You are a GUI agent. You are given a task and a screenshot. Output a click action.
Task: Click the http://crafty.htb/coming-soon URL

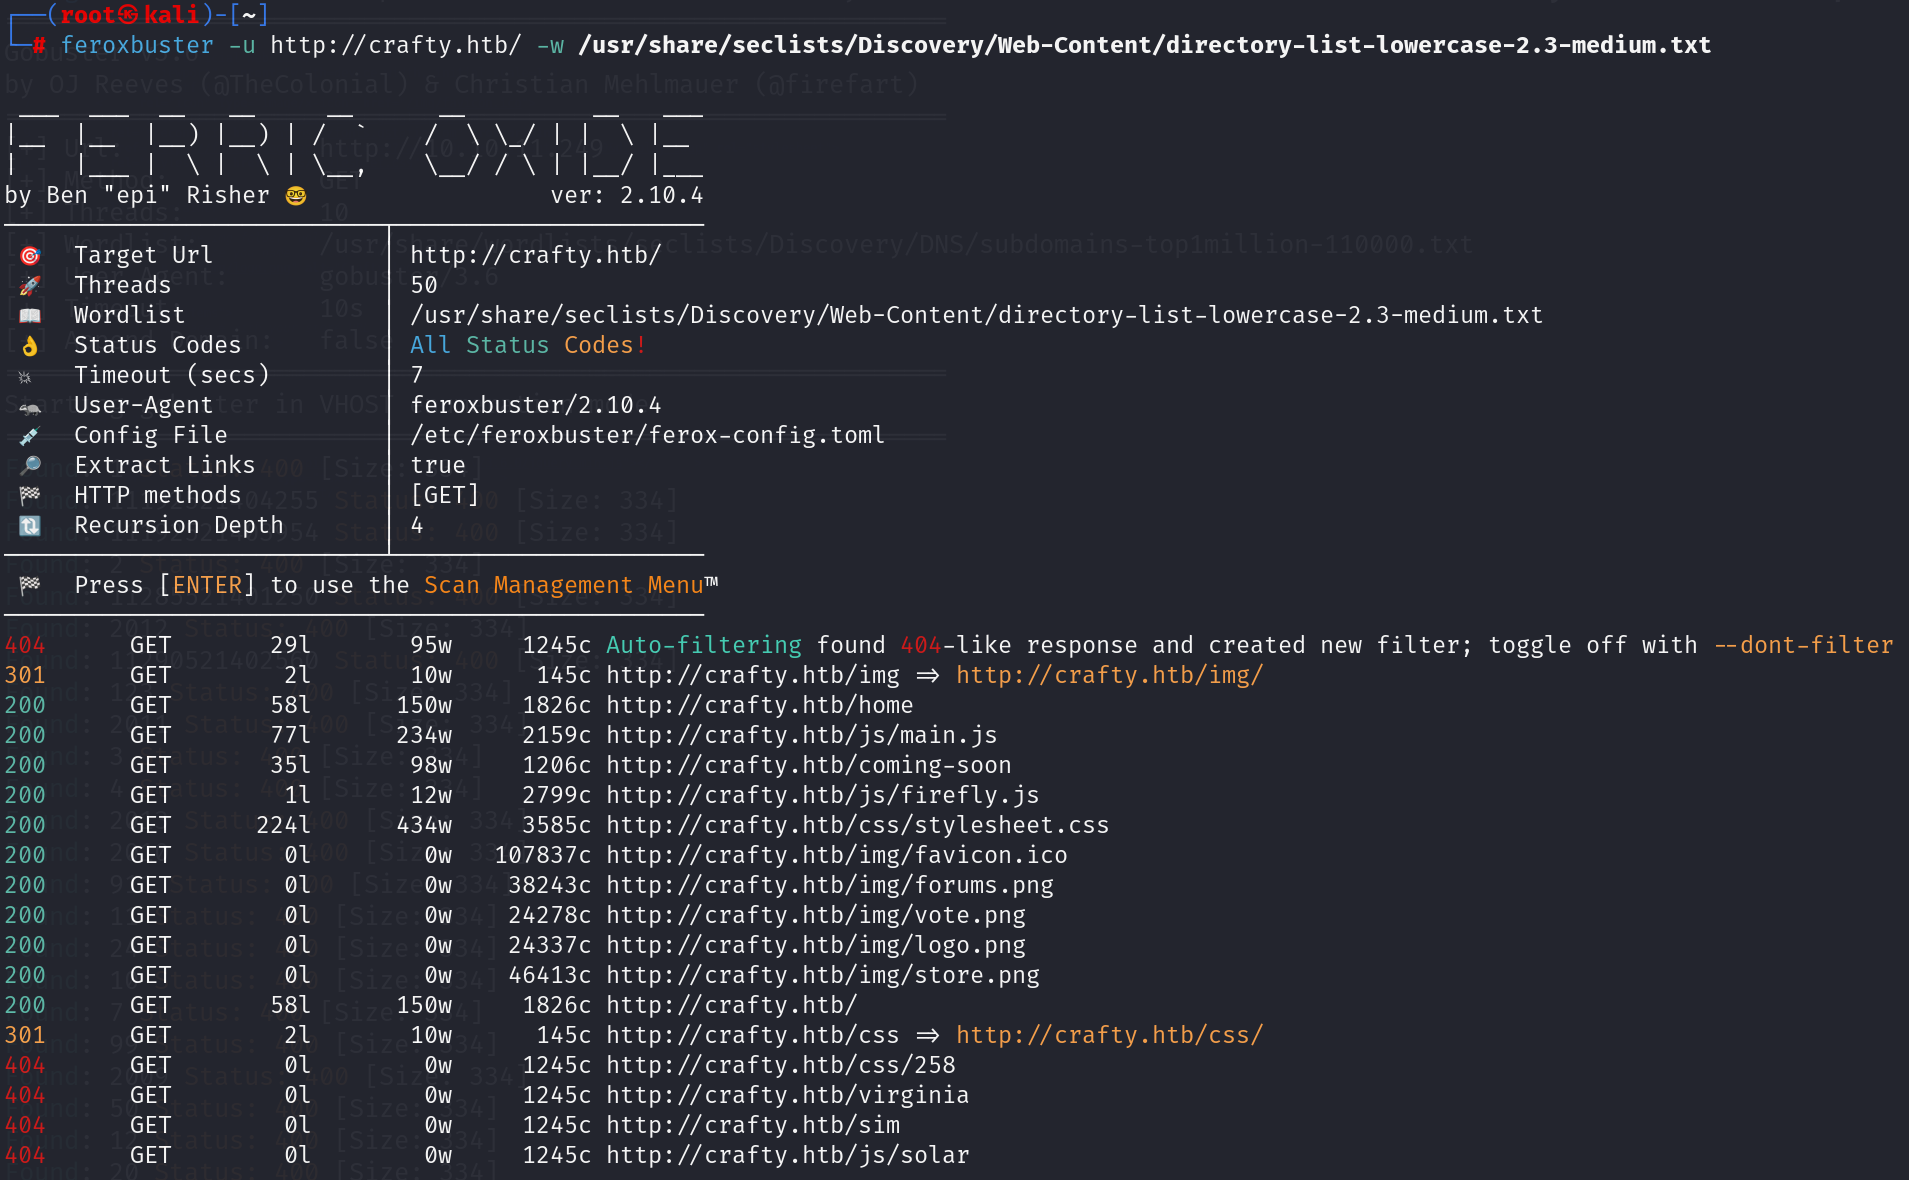[809, 765]
